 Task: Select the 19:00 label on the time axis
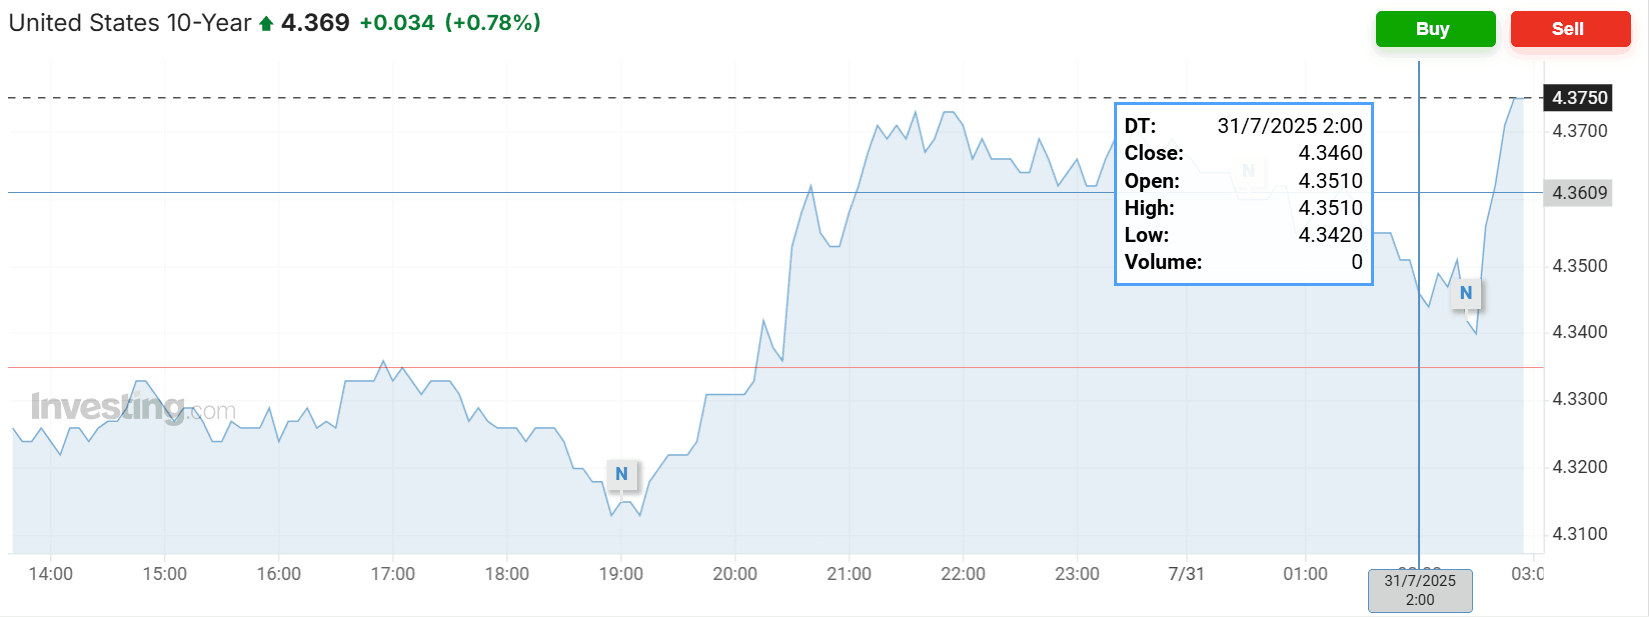pyautogui.click(x=621, y=574)
